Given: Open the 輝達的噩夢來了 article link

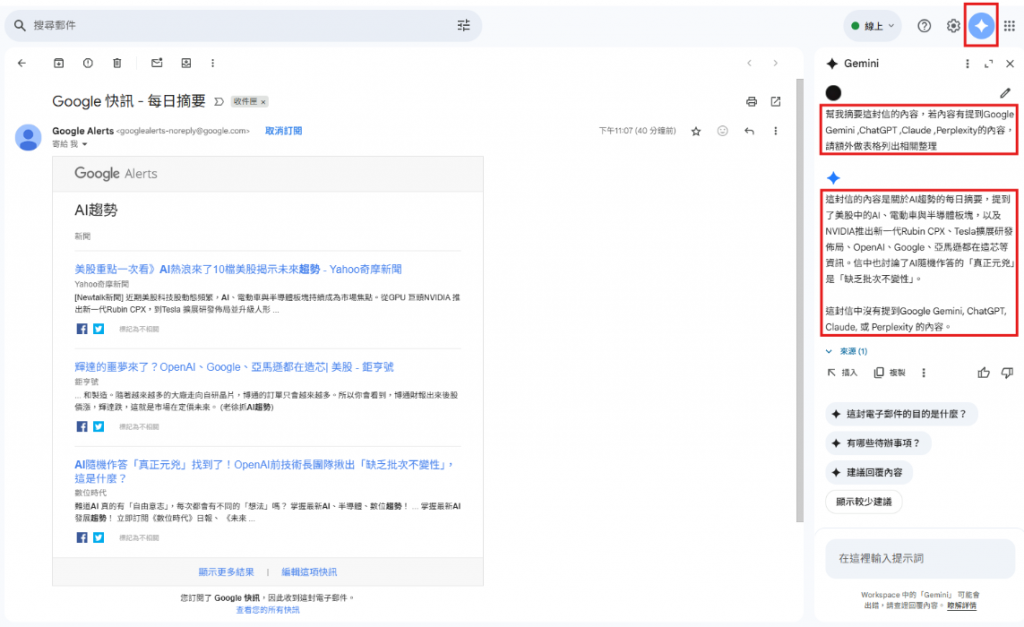Looking at the screenshot, I should click(234, 367).
